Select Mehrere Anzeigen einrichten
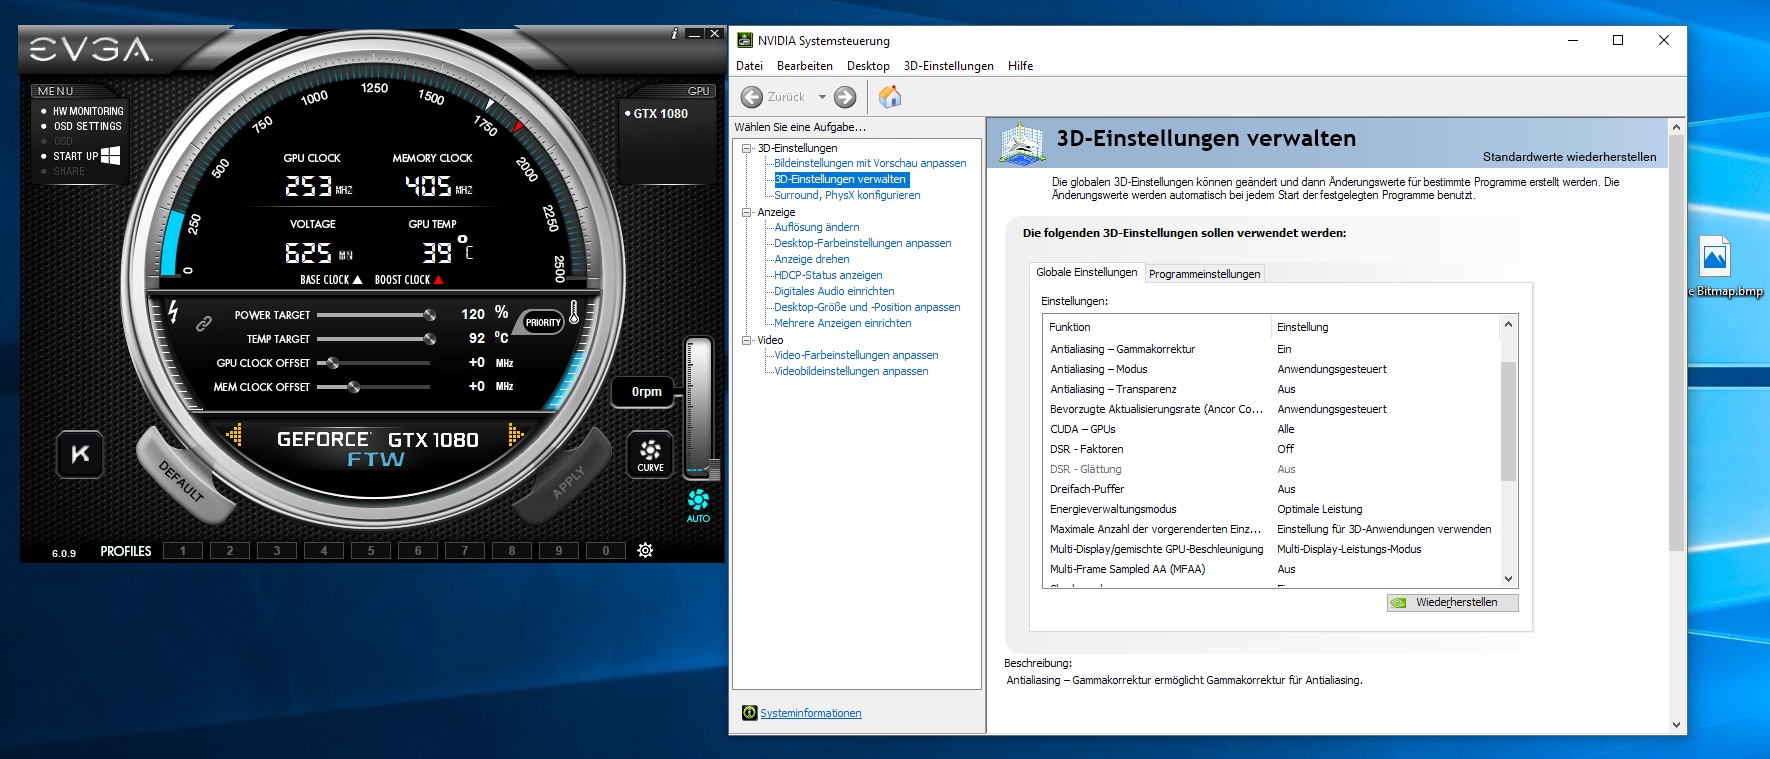1770x759 pixels. (x=843, y=323)
